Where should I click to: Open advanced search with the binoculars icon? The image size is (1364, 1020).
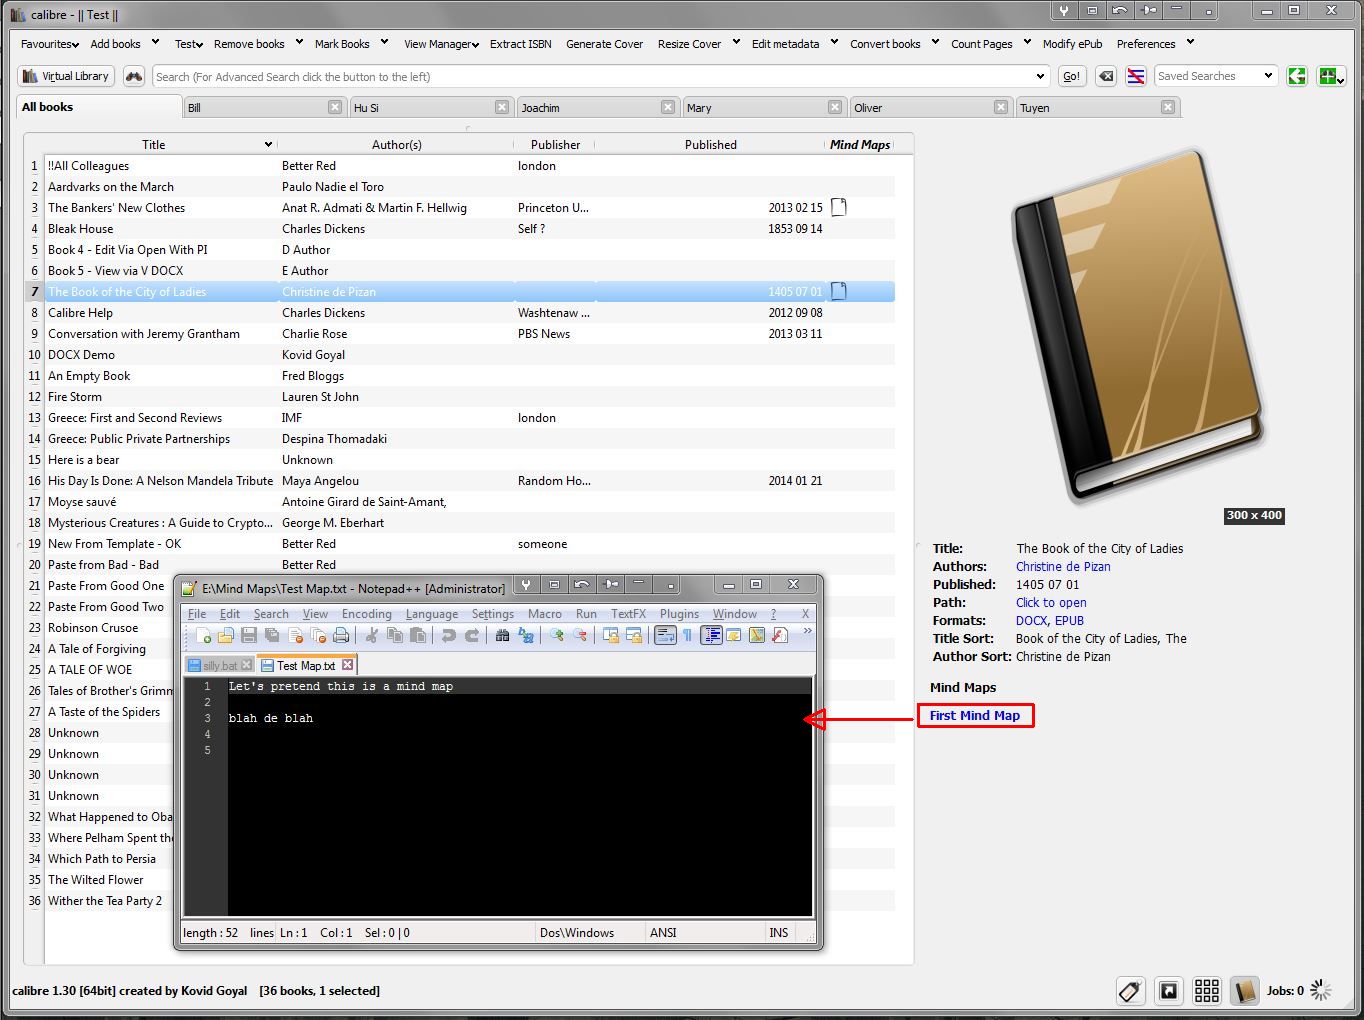(x=134, y=76)
